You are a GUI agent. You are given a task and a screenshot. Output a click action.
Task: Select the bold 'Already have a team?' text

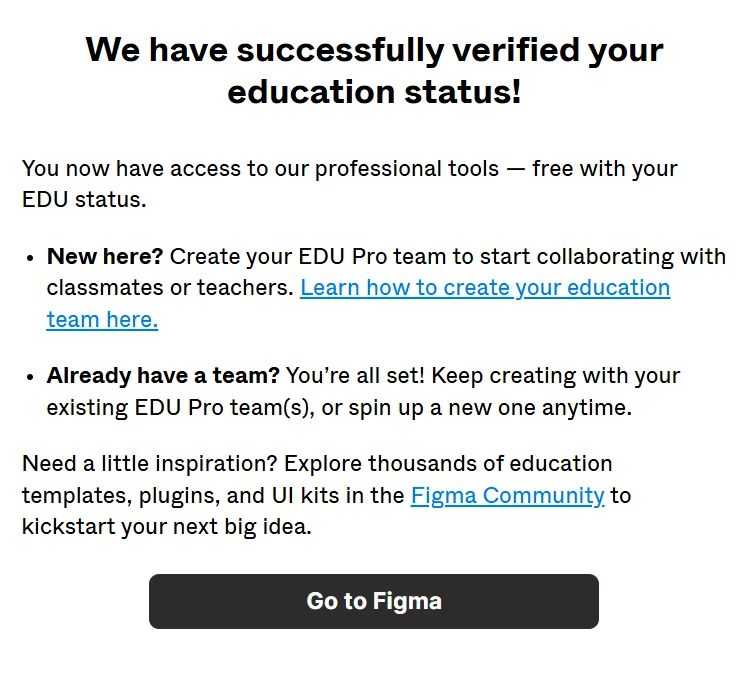[x=163, y=375]
